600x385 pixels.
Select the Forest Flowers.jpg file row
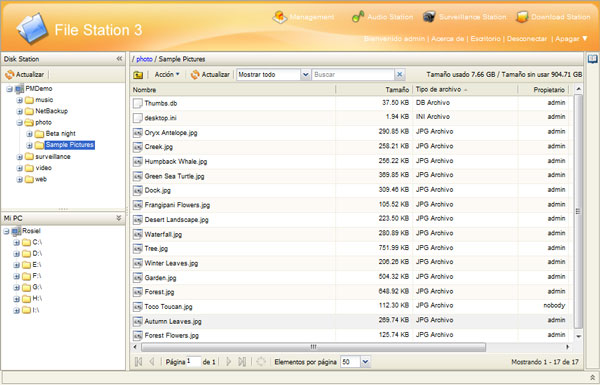pyautogui.click(x=351, y=335)
